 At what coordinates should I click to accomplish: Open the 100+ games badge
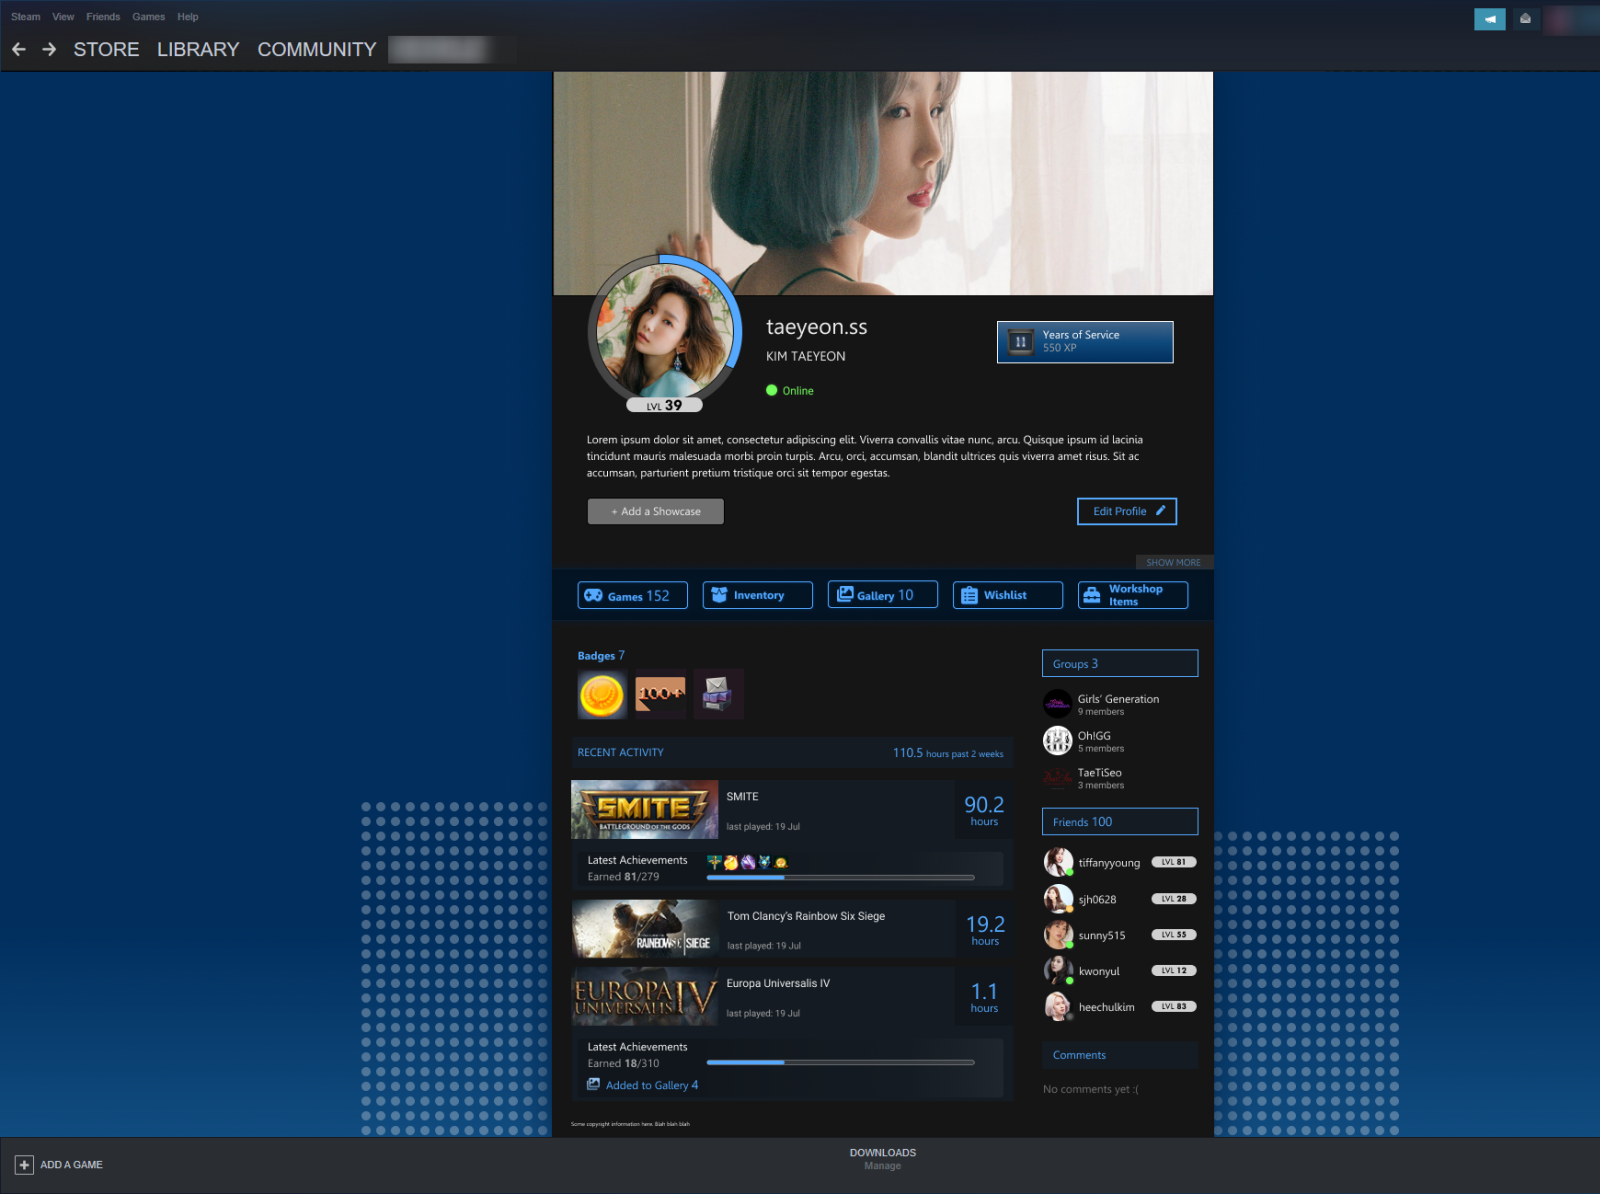[x=660, y=693]
